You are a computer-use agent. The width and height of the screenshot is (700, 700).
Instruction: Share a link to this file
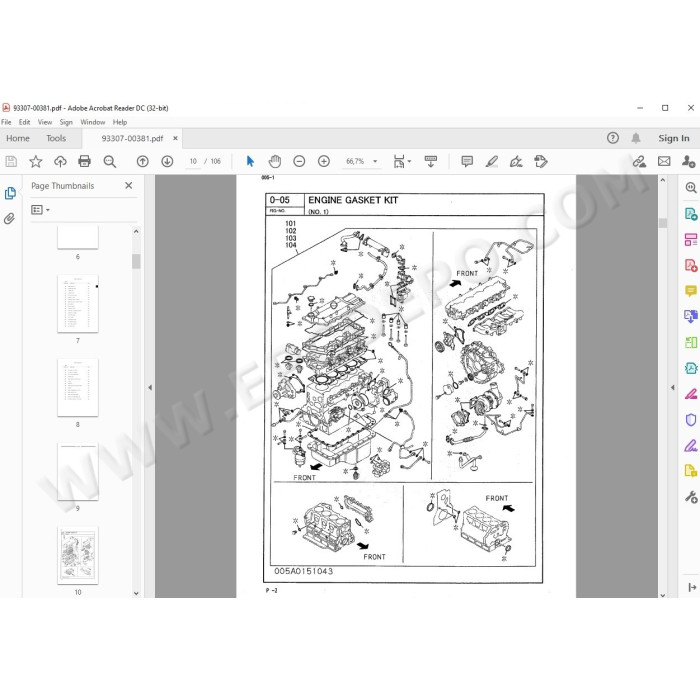[x=639, y=161]
